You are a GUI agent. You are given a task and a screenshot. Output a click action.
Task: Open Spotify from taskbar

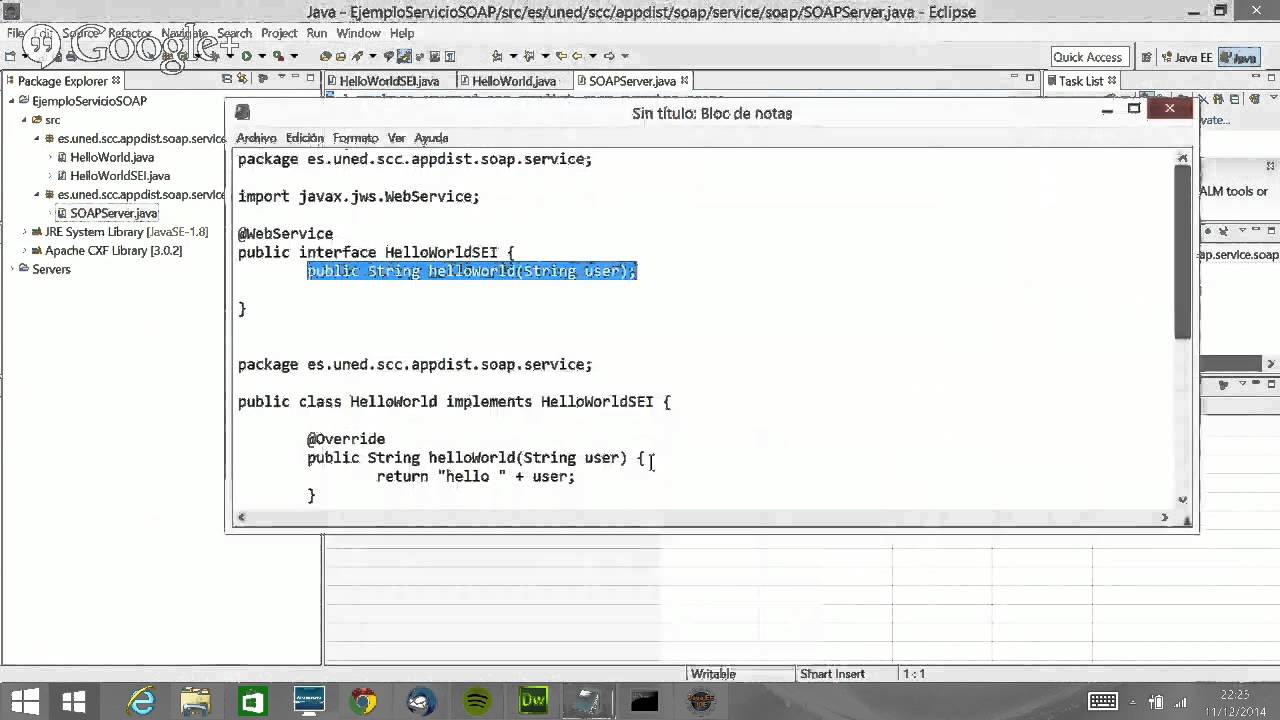(476, 702)
